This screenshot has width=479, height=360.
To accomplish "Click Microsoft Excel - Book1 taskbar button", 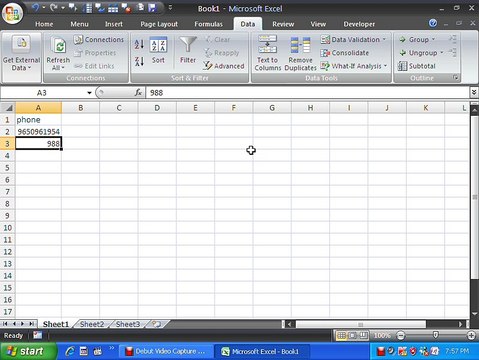I will 262,351.
